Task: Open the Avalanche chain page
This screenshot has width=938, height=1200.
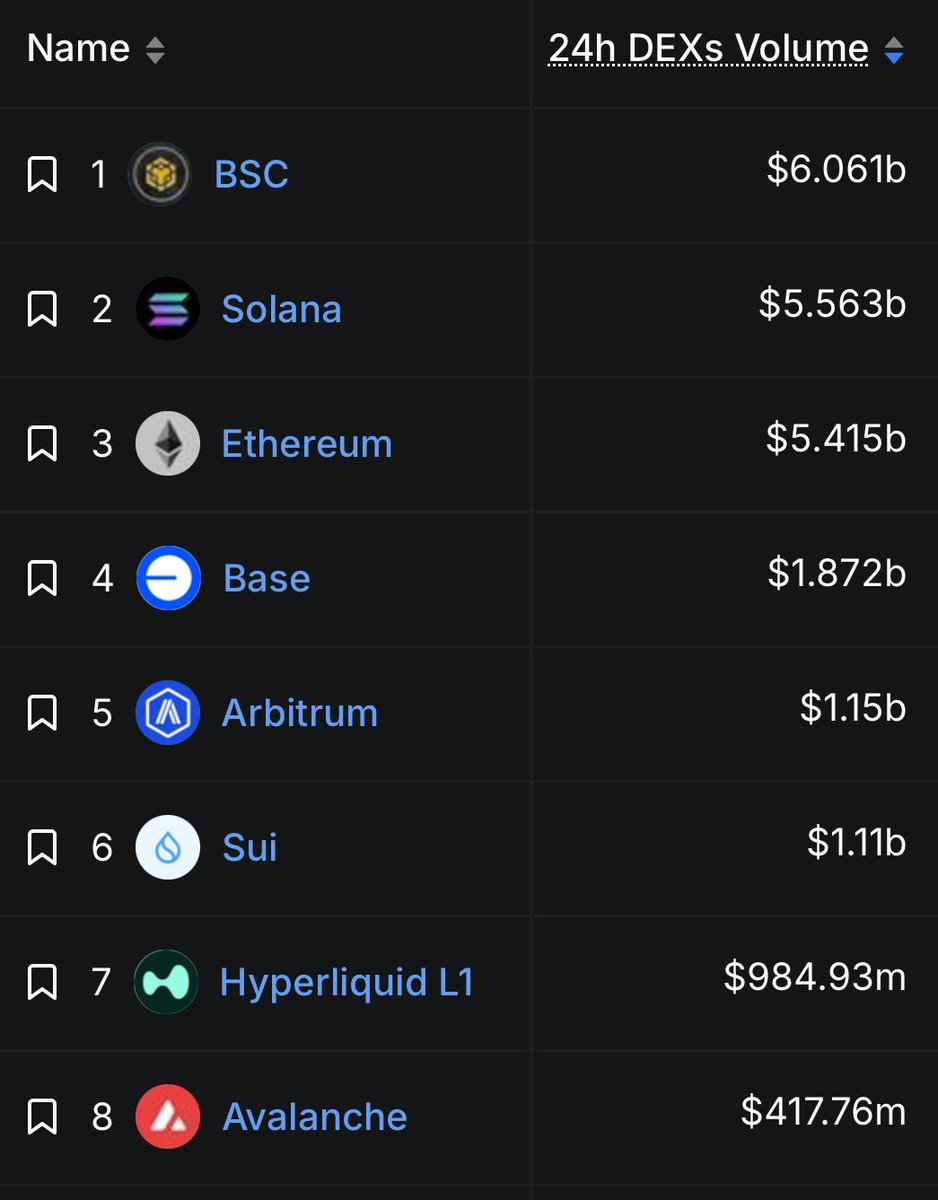Action: [315, 1116]
